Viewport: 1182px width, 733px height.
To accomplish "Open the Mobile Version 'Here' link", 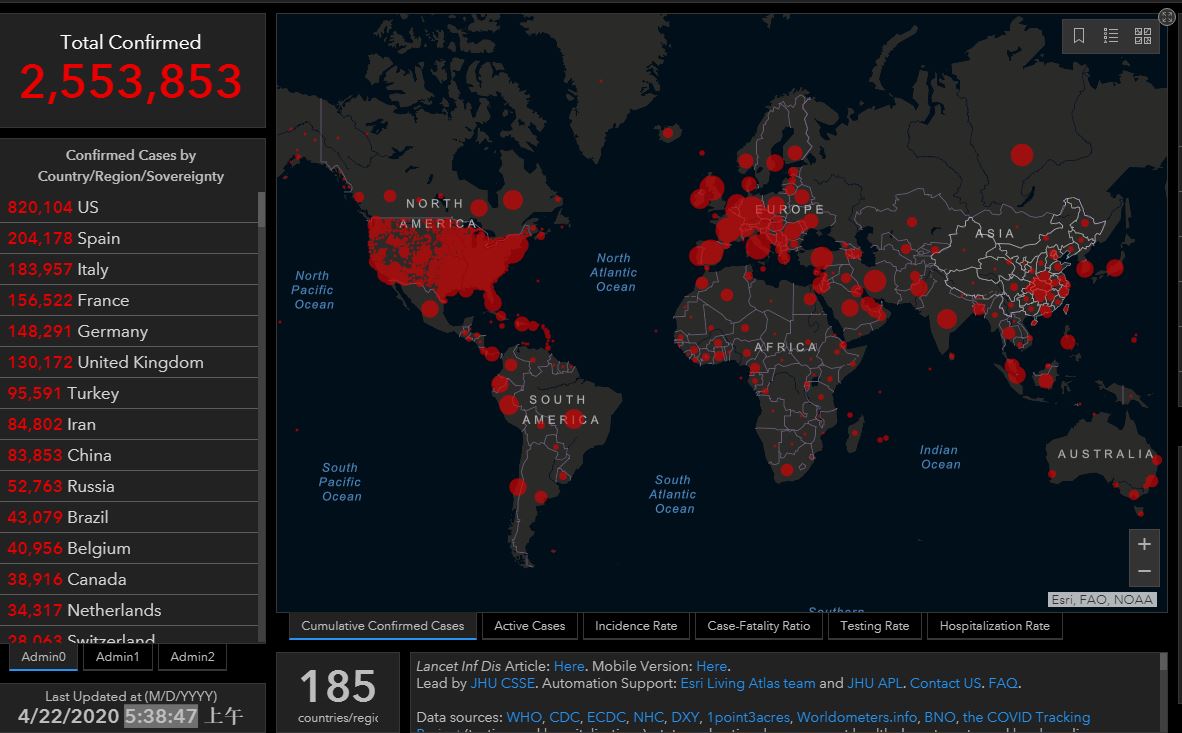I will (x=711, y=666).
